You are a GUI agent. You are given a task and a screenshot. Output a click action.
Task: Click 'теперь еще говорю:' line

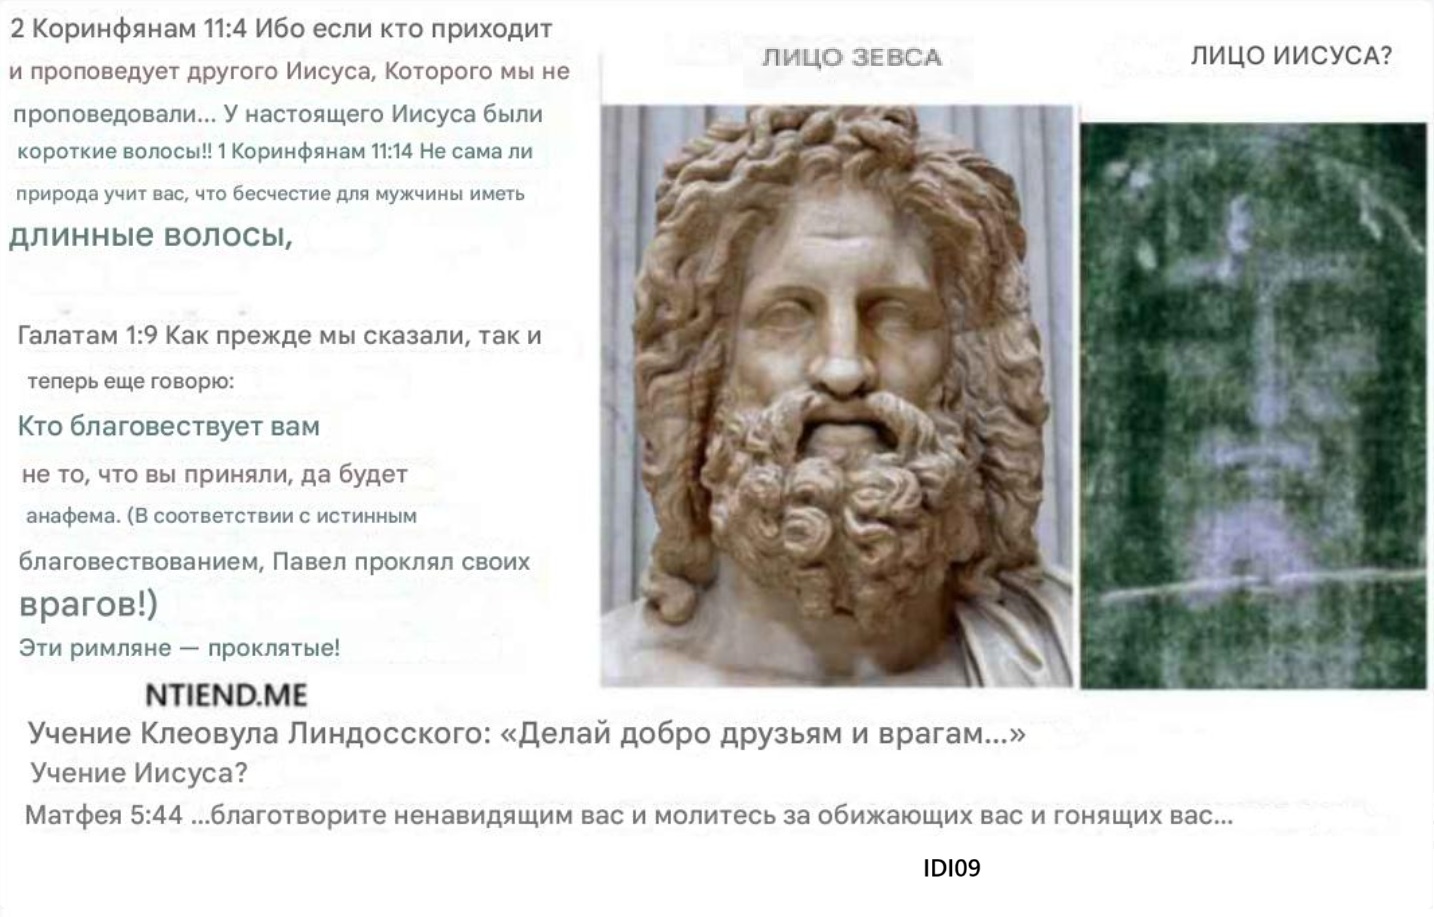click(x=131, y=381)
